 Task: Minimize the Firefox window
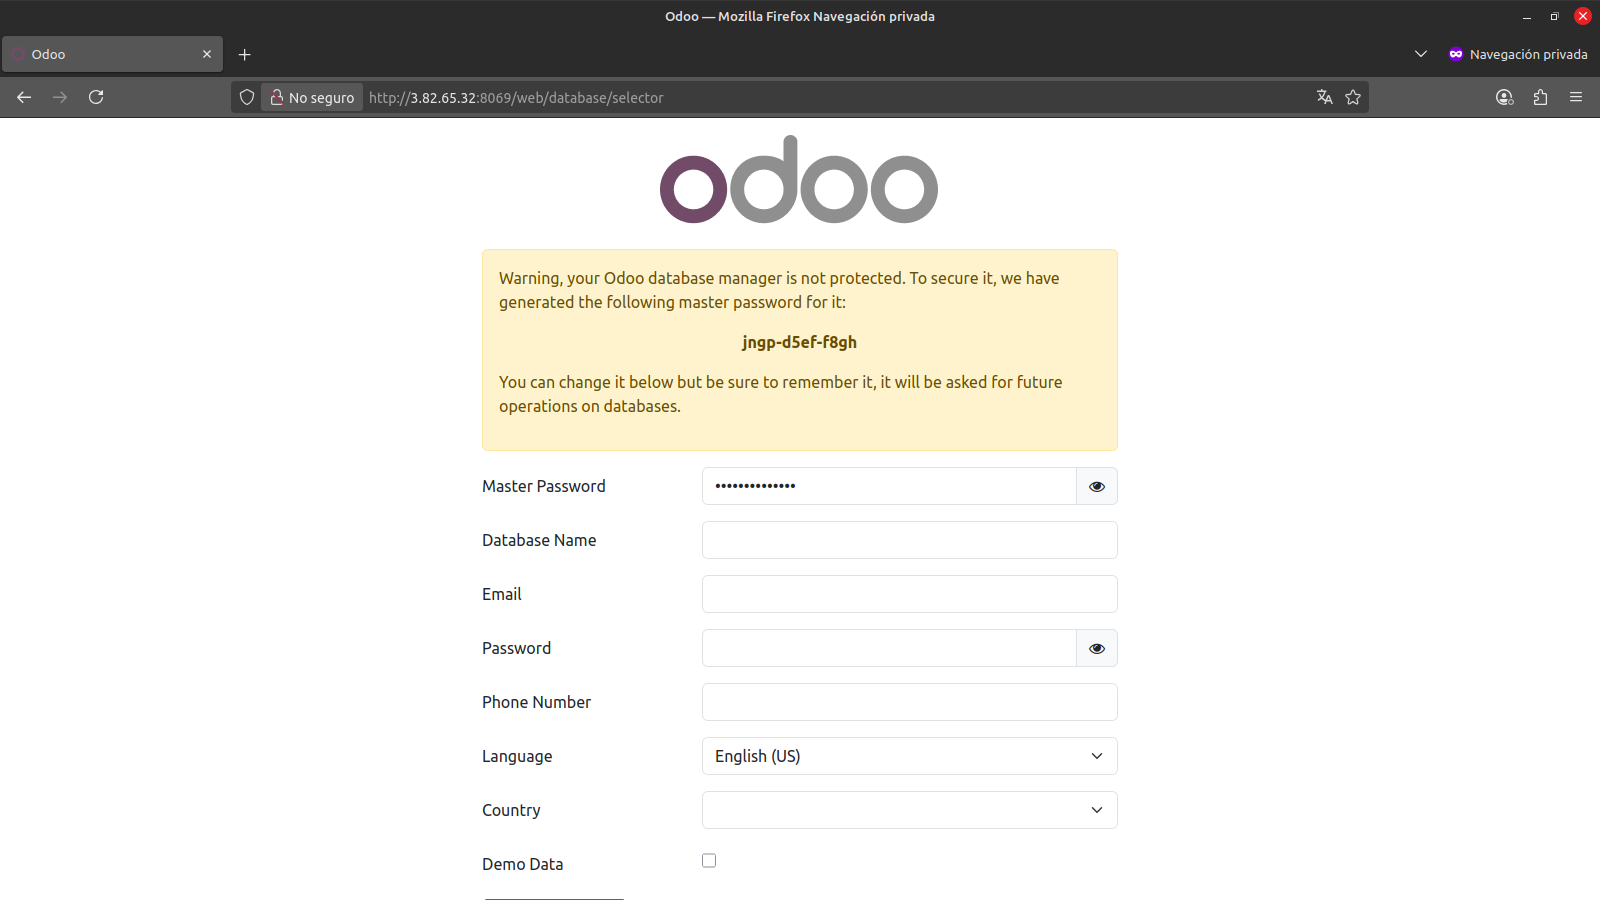point(1527,16)
